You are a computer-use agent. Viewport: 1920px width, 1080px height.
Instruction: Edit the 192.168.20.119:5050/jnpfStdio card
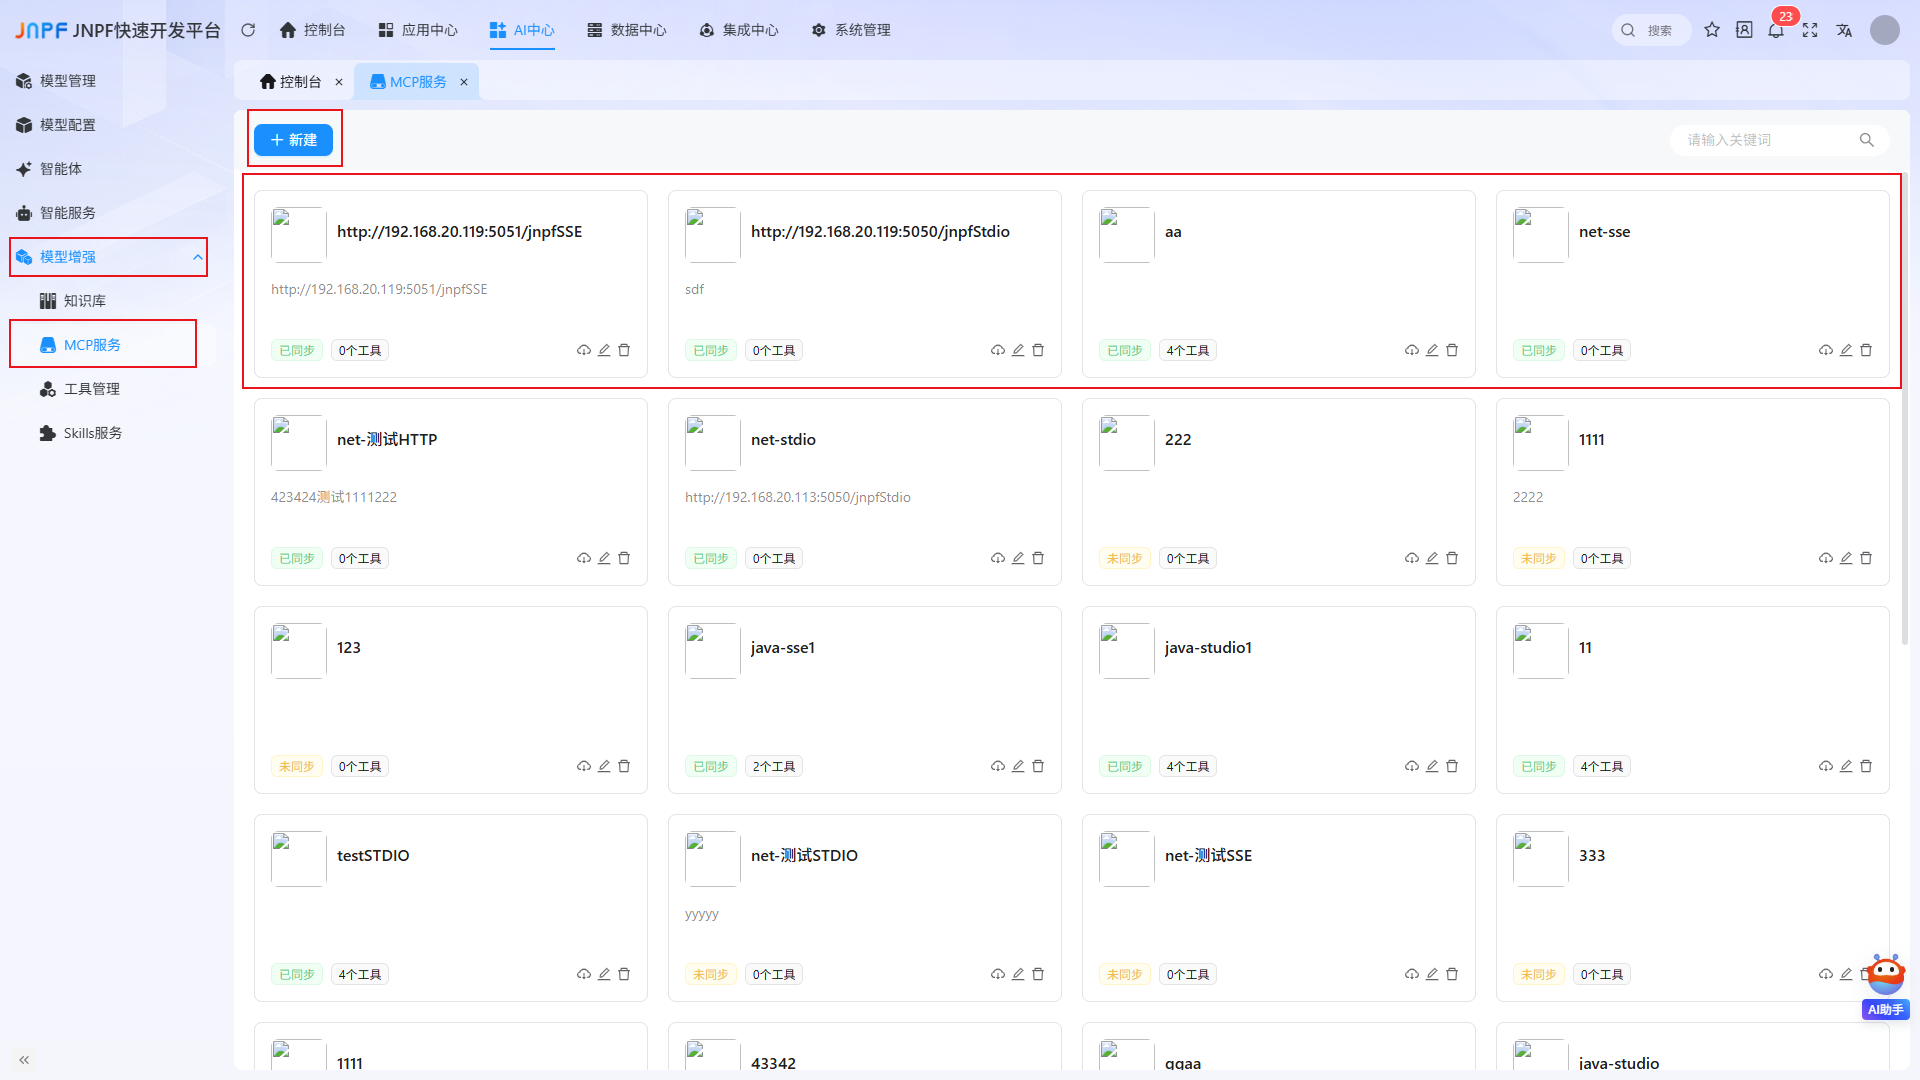[x=1018, y=350]
